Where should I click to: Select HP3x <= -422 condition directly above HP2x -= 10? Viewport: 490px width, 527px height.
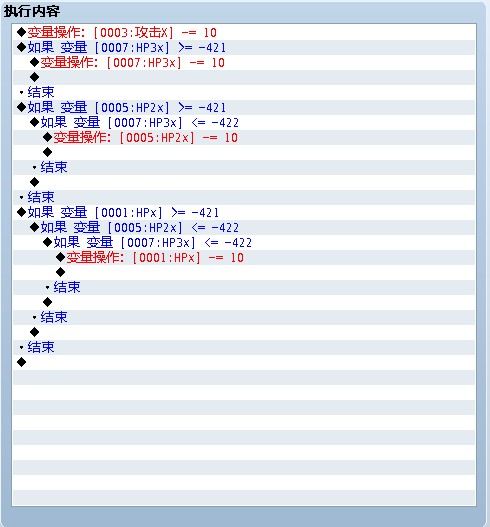point(244,122)
